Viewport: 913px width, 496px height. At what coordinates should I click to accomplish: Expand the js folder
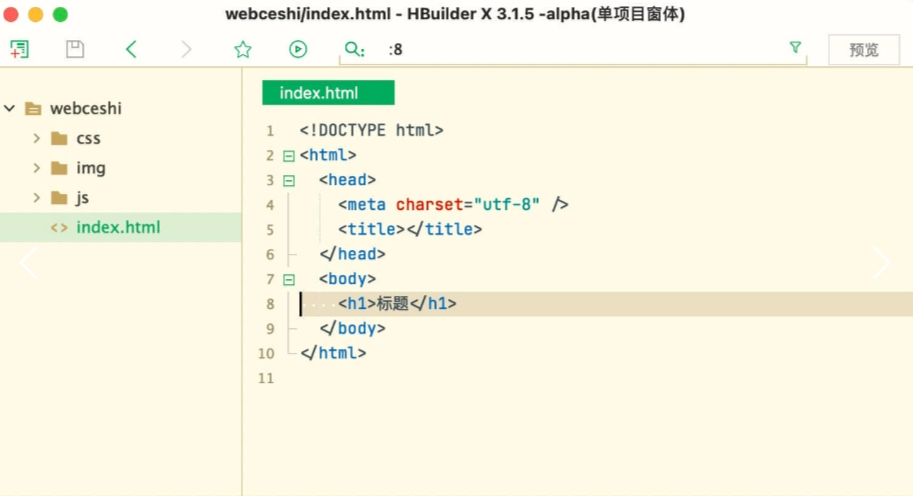click(x=37, y=197)
